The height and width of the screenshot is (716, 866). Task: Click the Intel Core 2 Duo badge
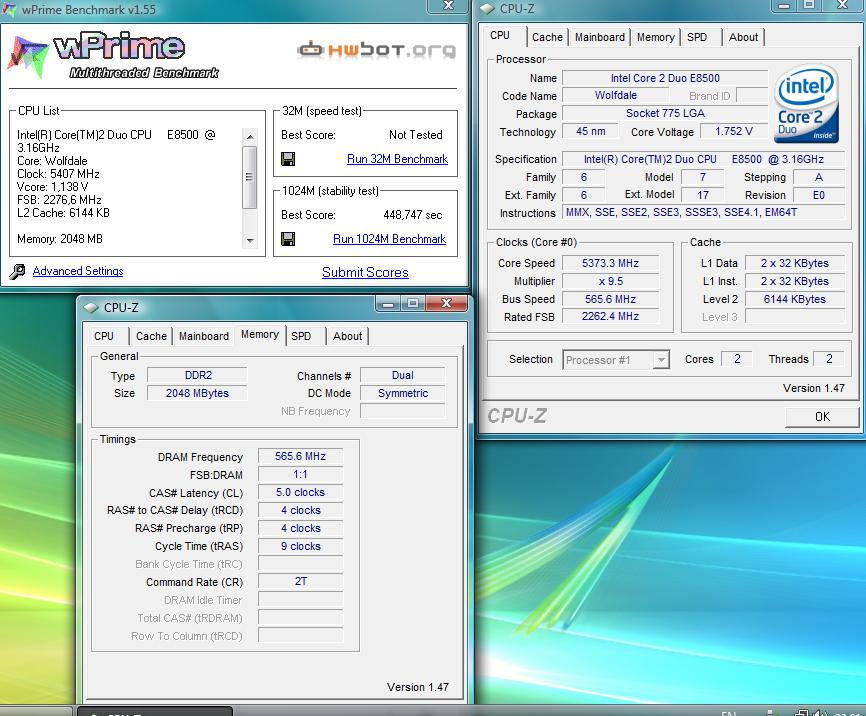(806, 104)
